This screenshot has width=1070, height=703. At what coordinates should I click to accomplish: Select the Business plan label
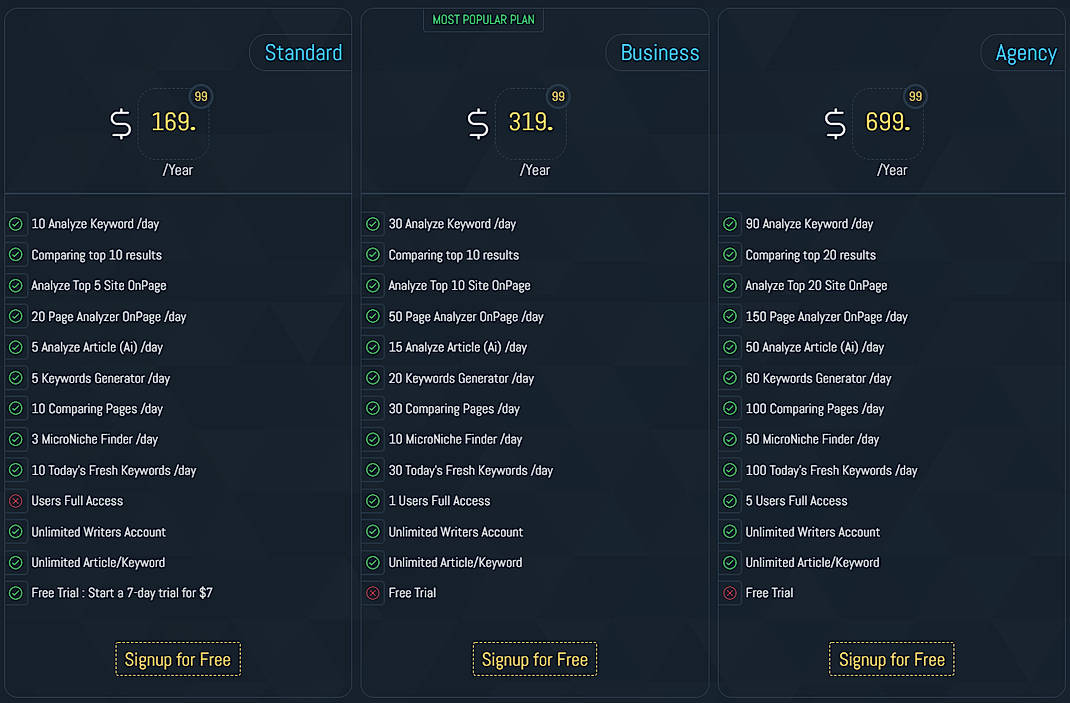tap(657, 53)
